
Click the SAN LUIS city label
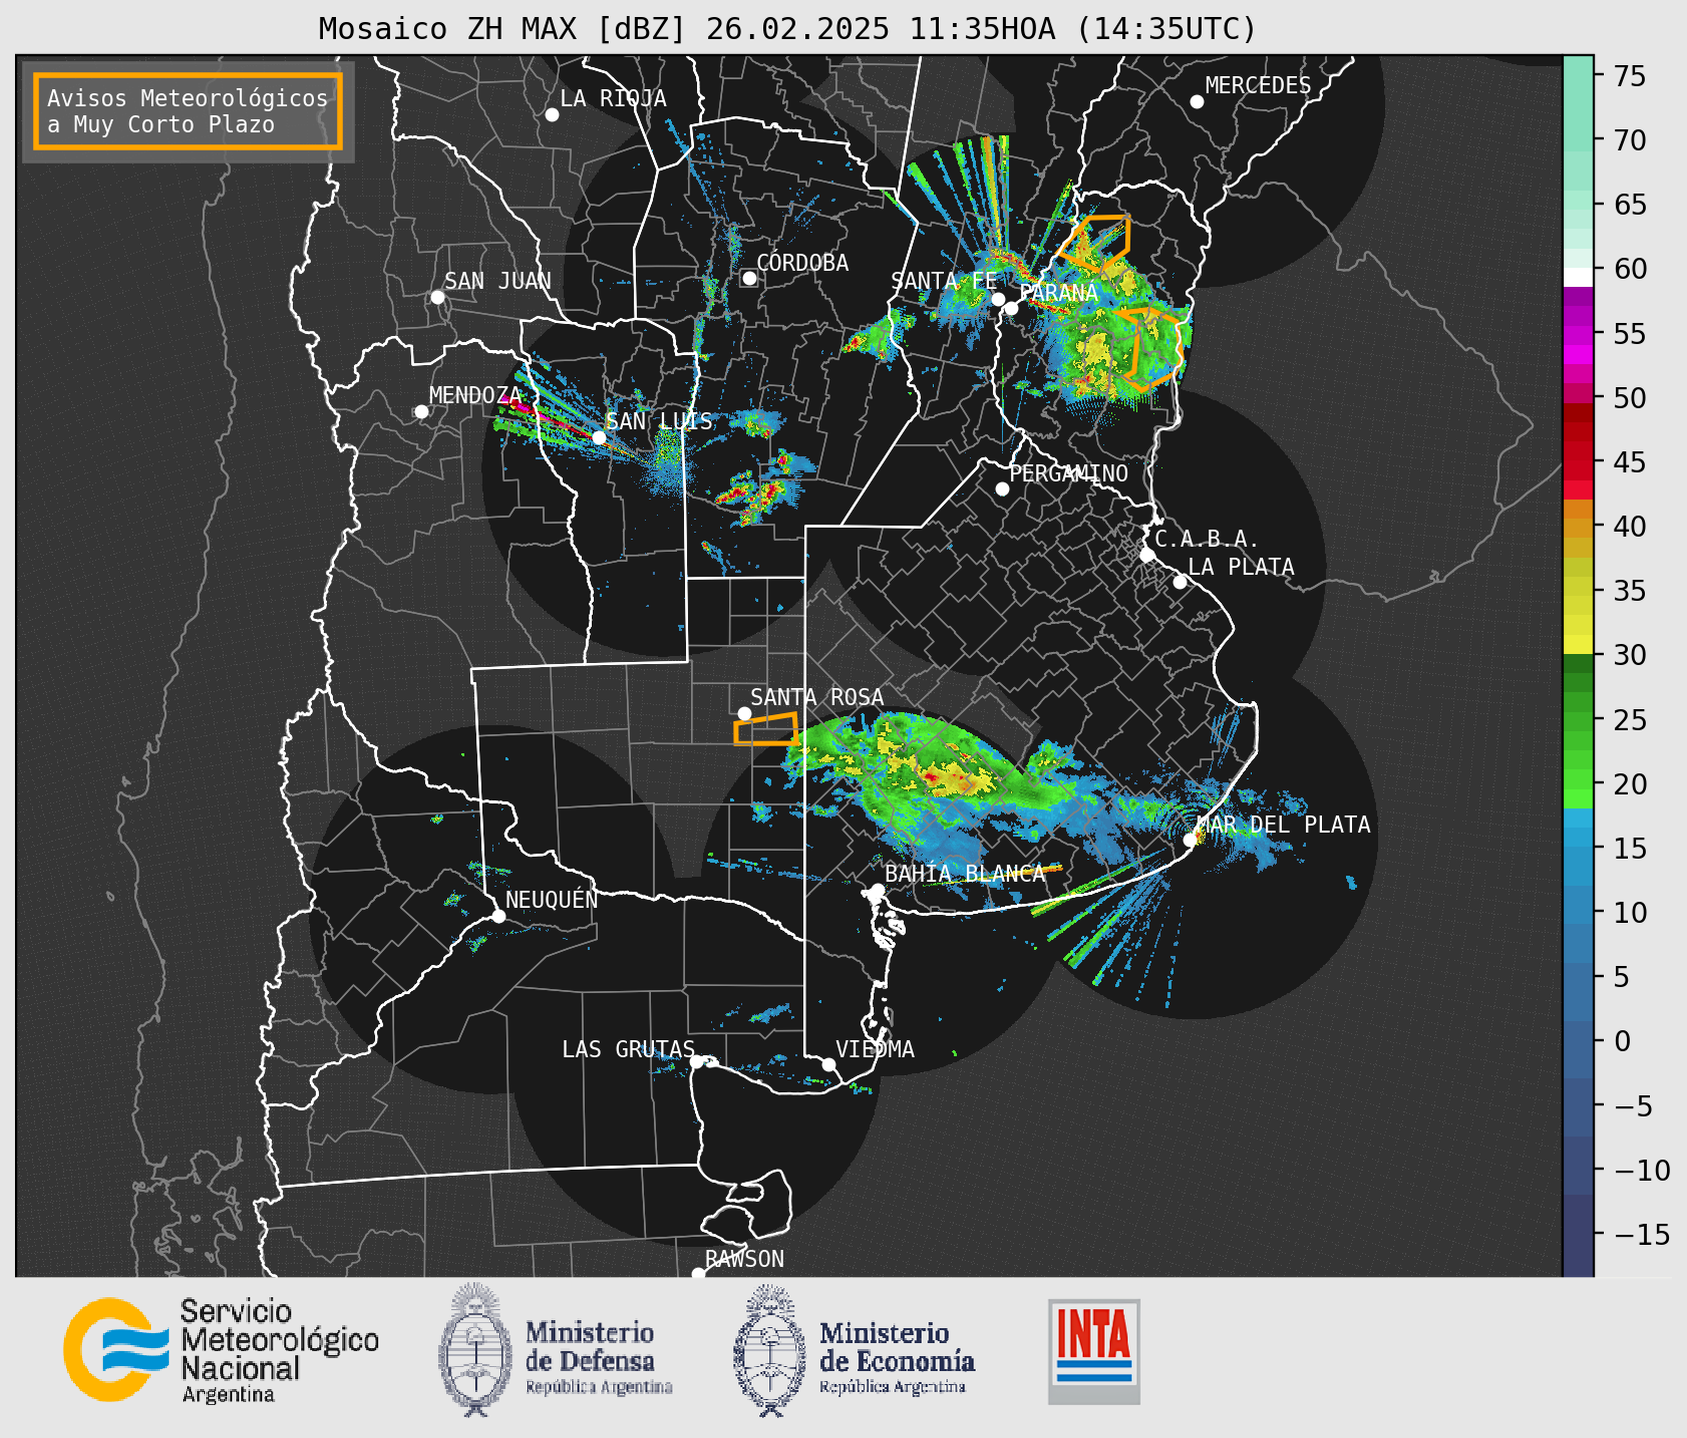[x=659, y=421]
